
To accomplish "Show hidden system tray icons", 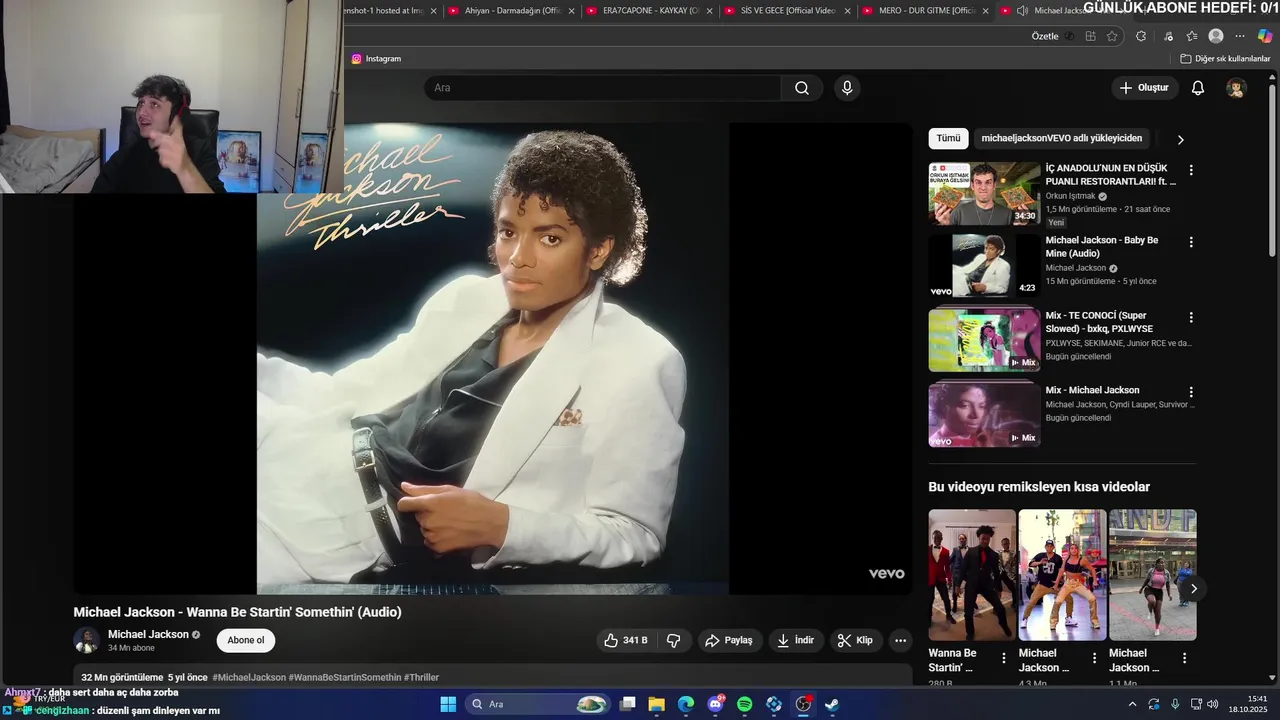I will pyautogui.click(x=1132, y=704).
